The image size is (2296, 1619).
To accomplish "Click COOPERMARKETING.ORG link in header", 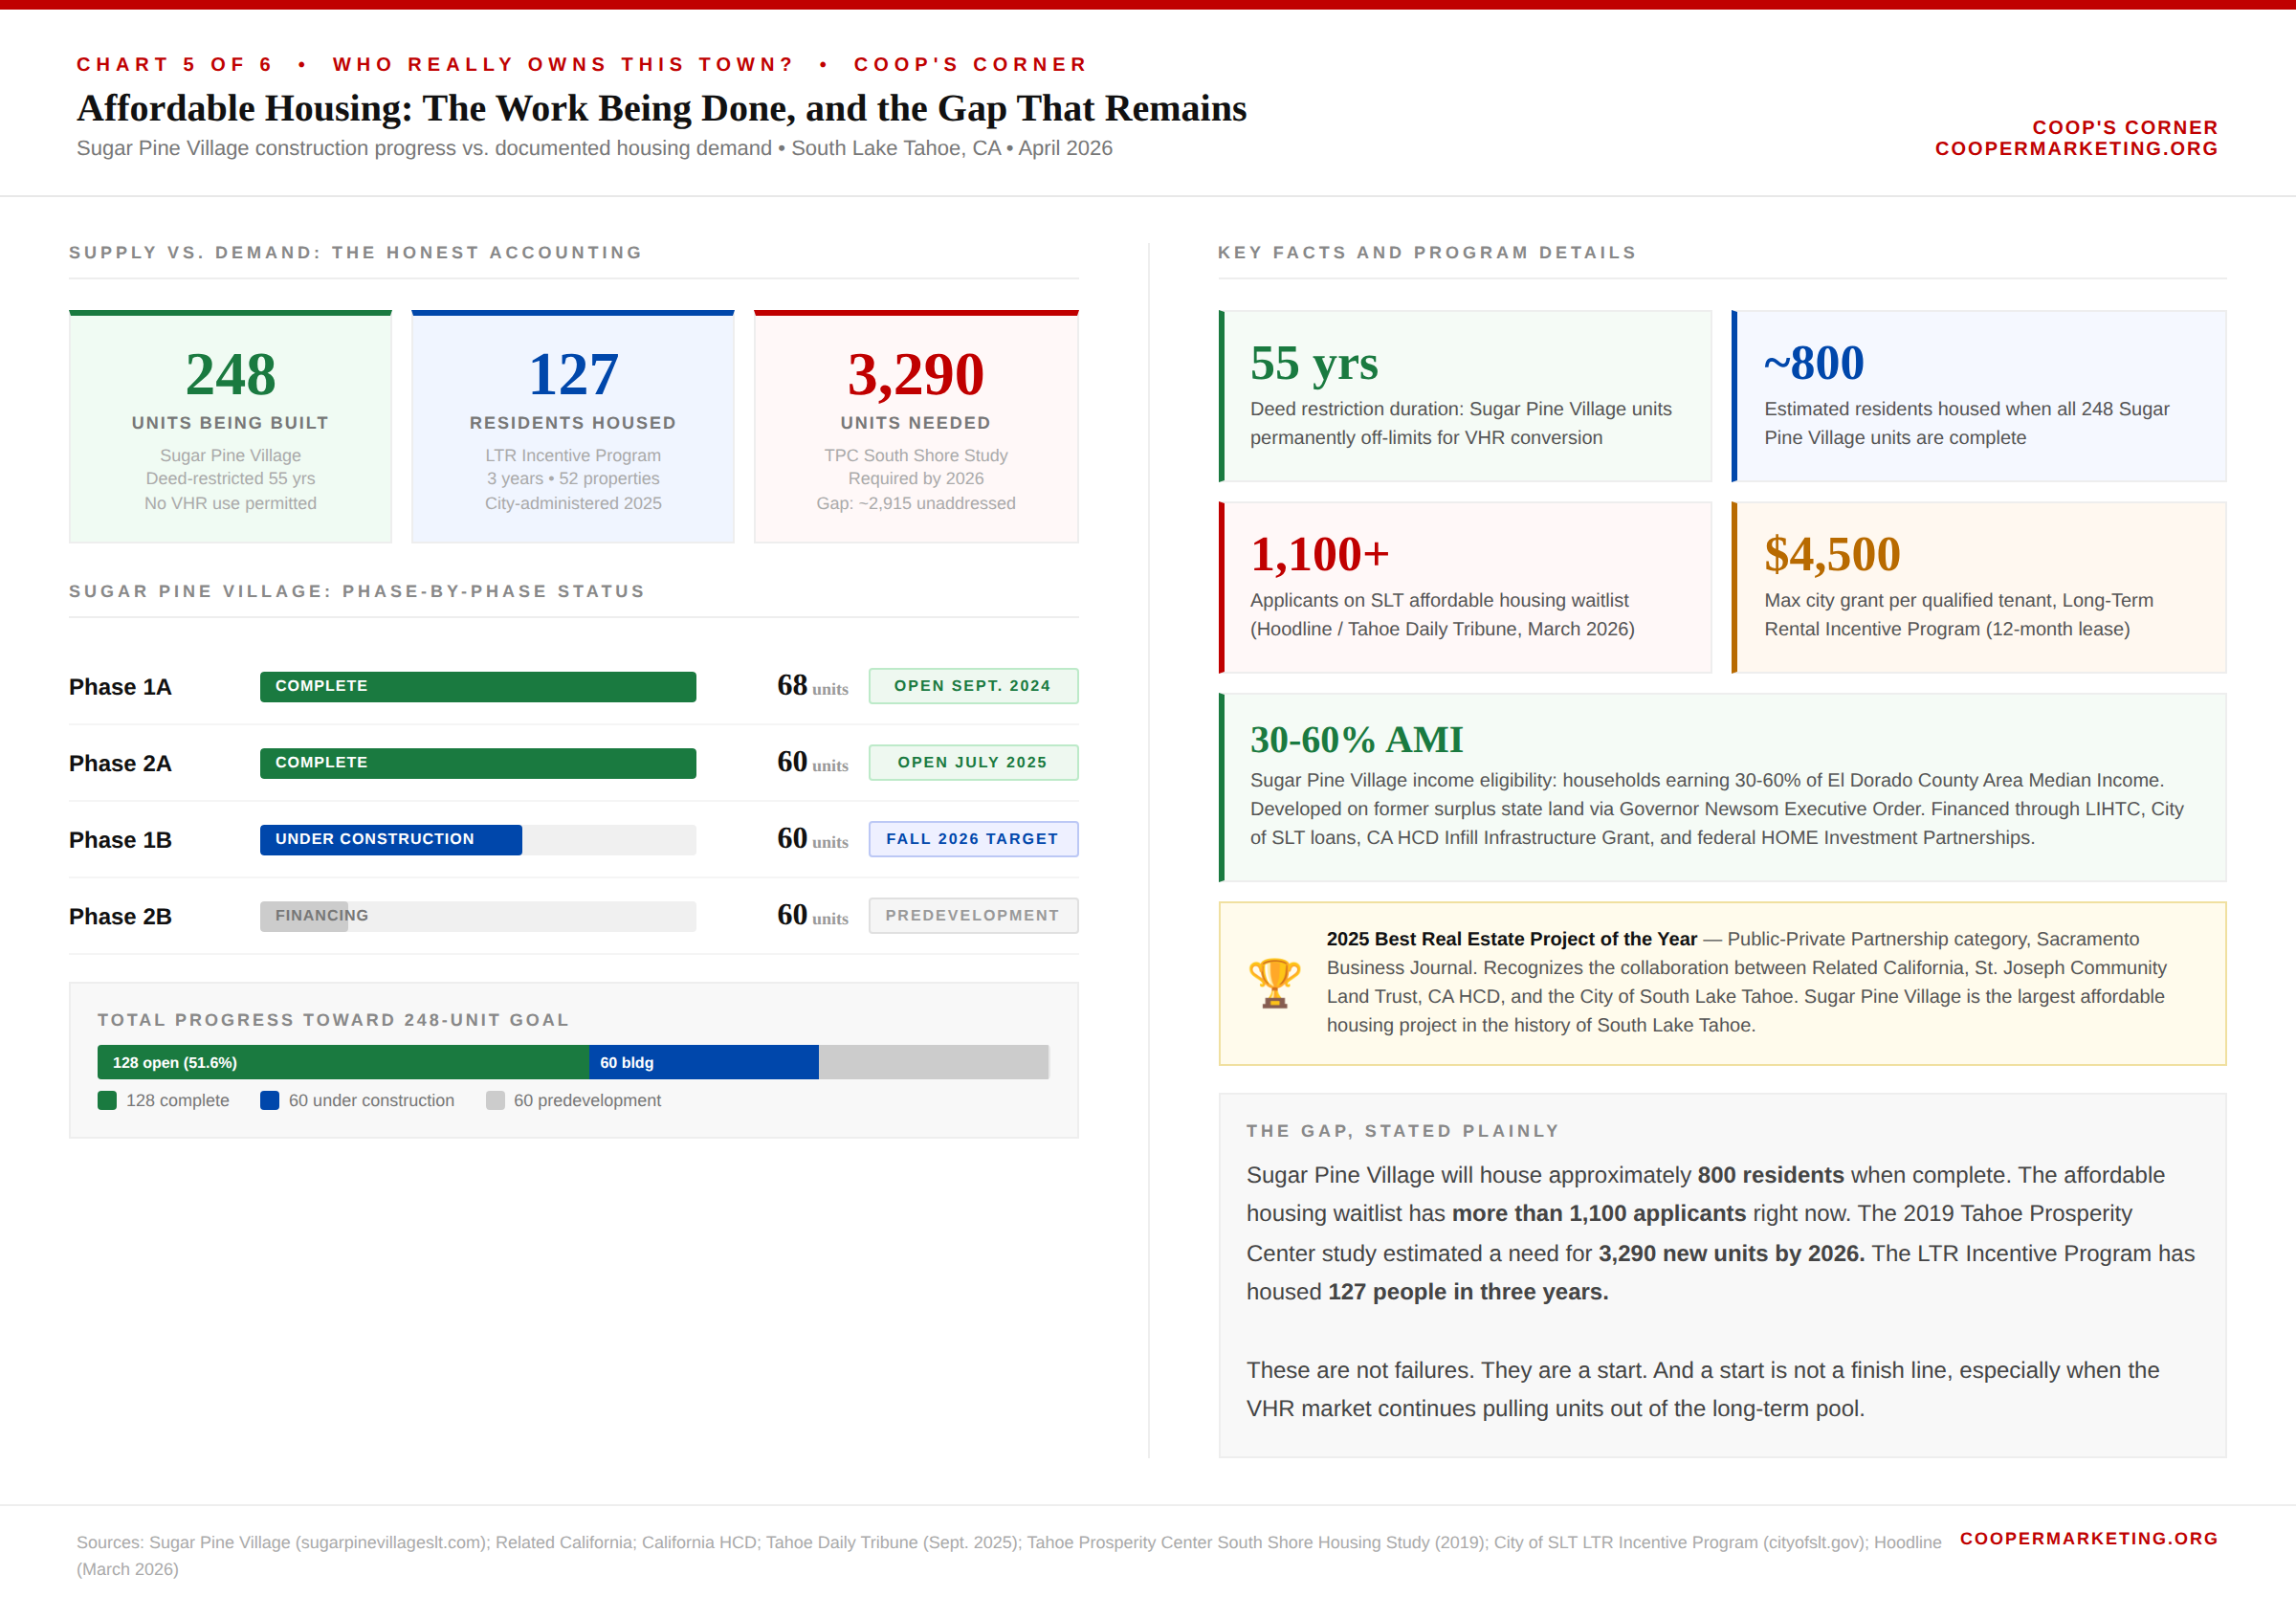I will tap(2076, 149).
